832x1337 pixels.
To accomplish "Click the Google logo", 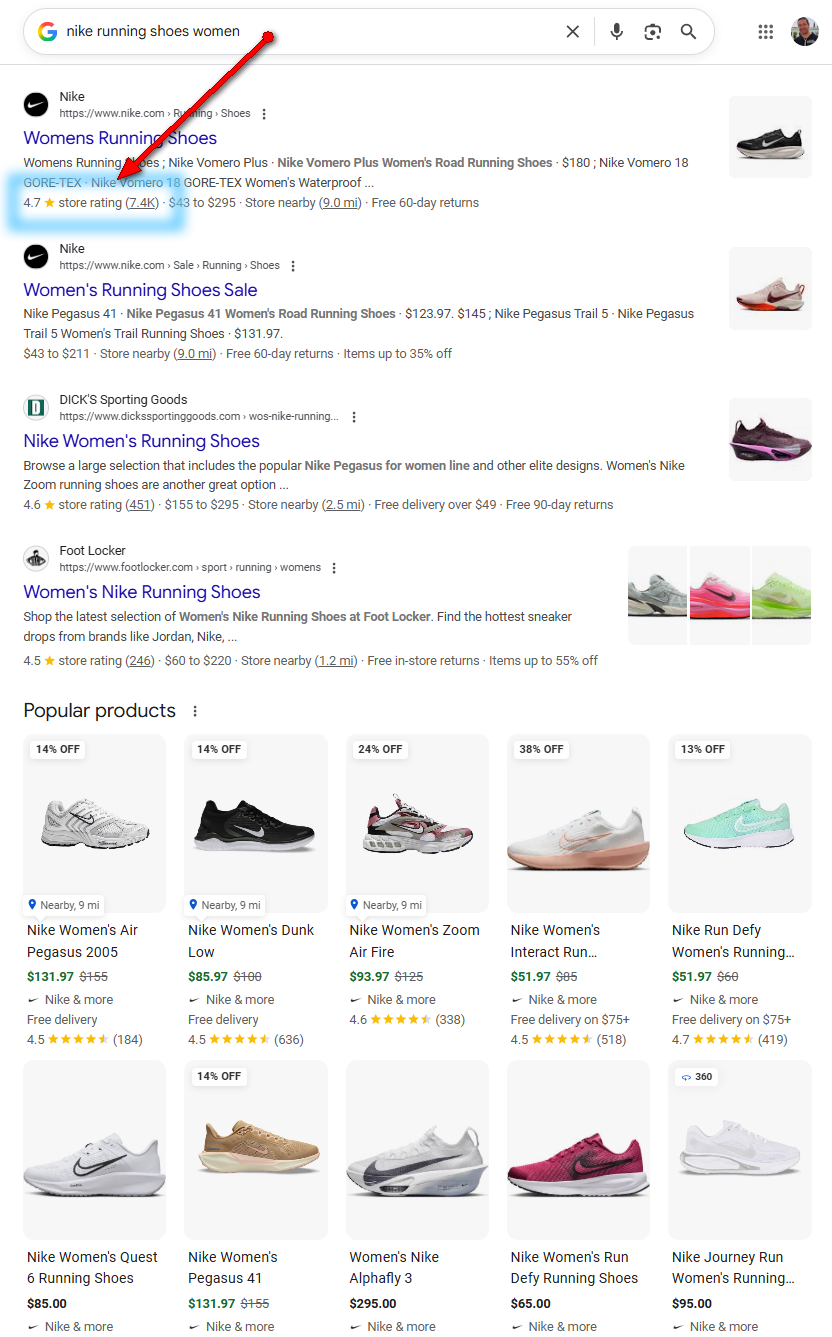I will point(46,31).
